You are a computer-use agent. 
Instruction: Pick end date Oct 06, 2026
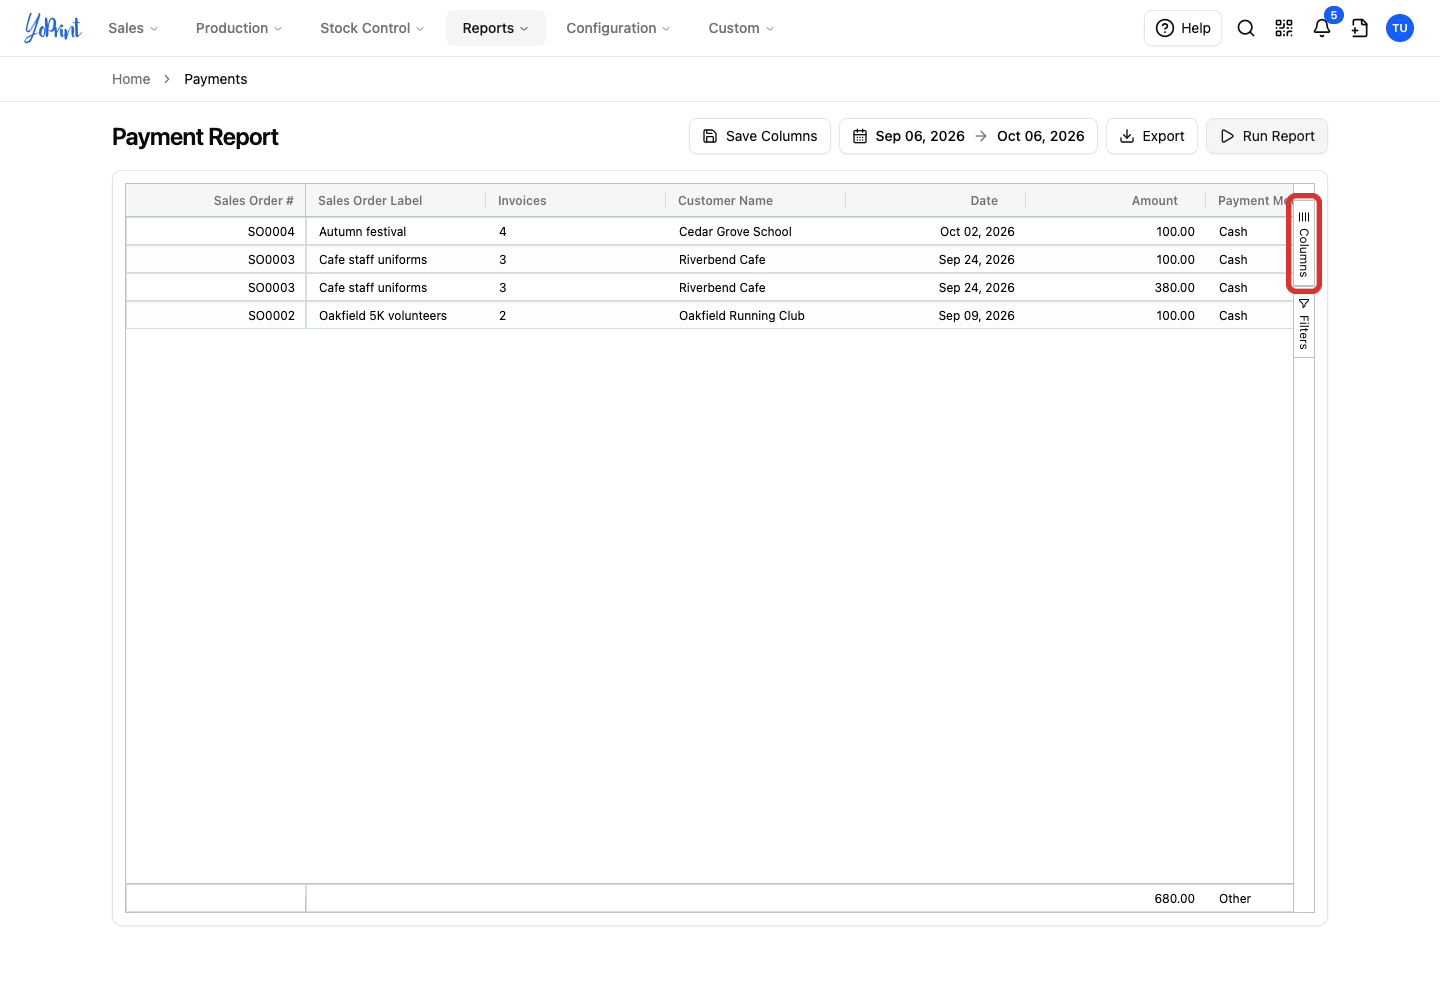pos(1041,136)
